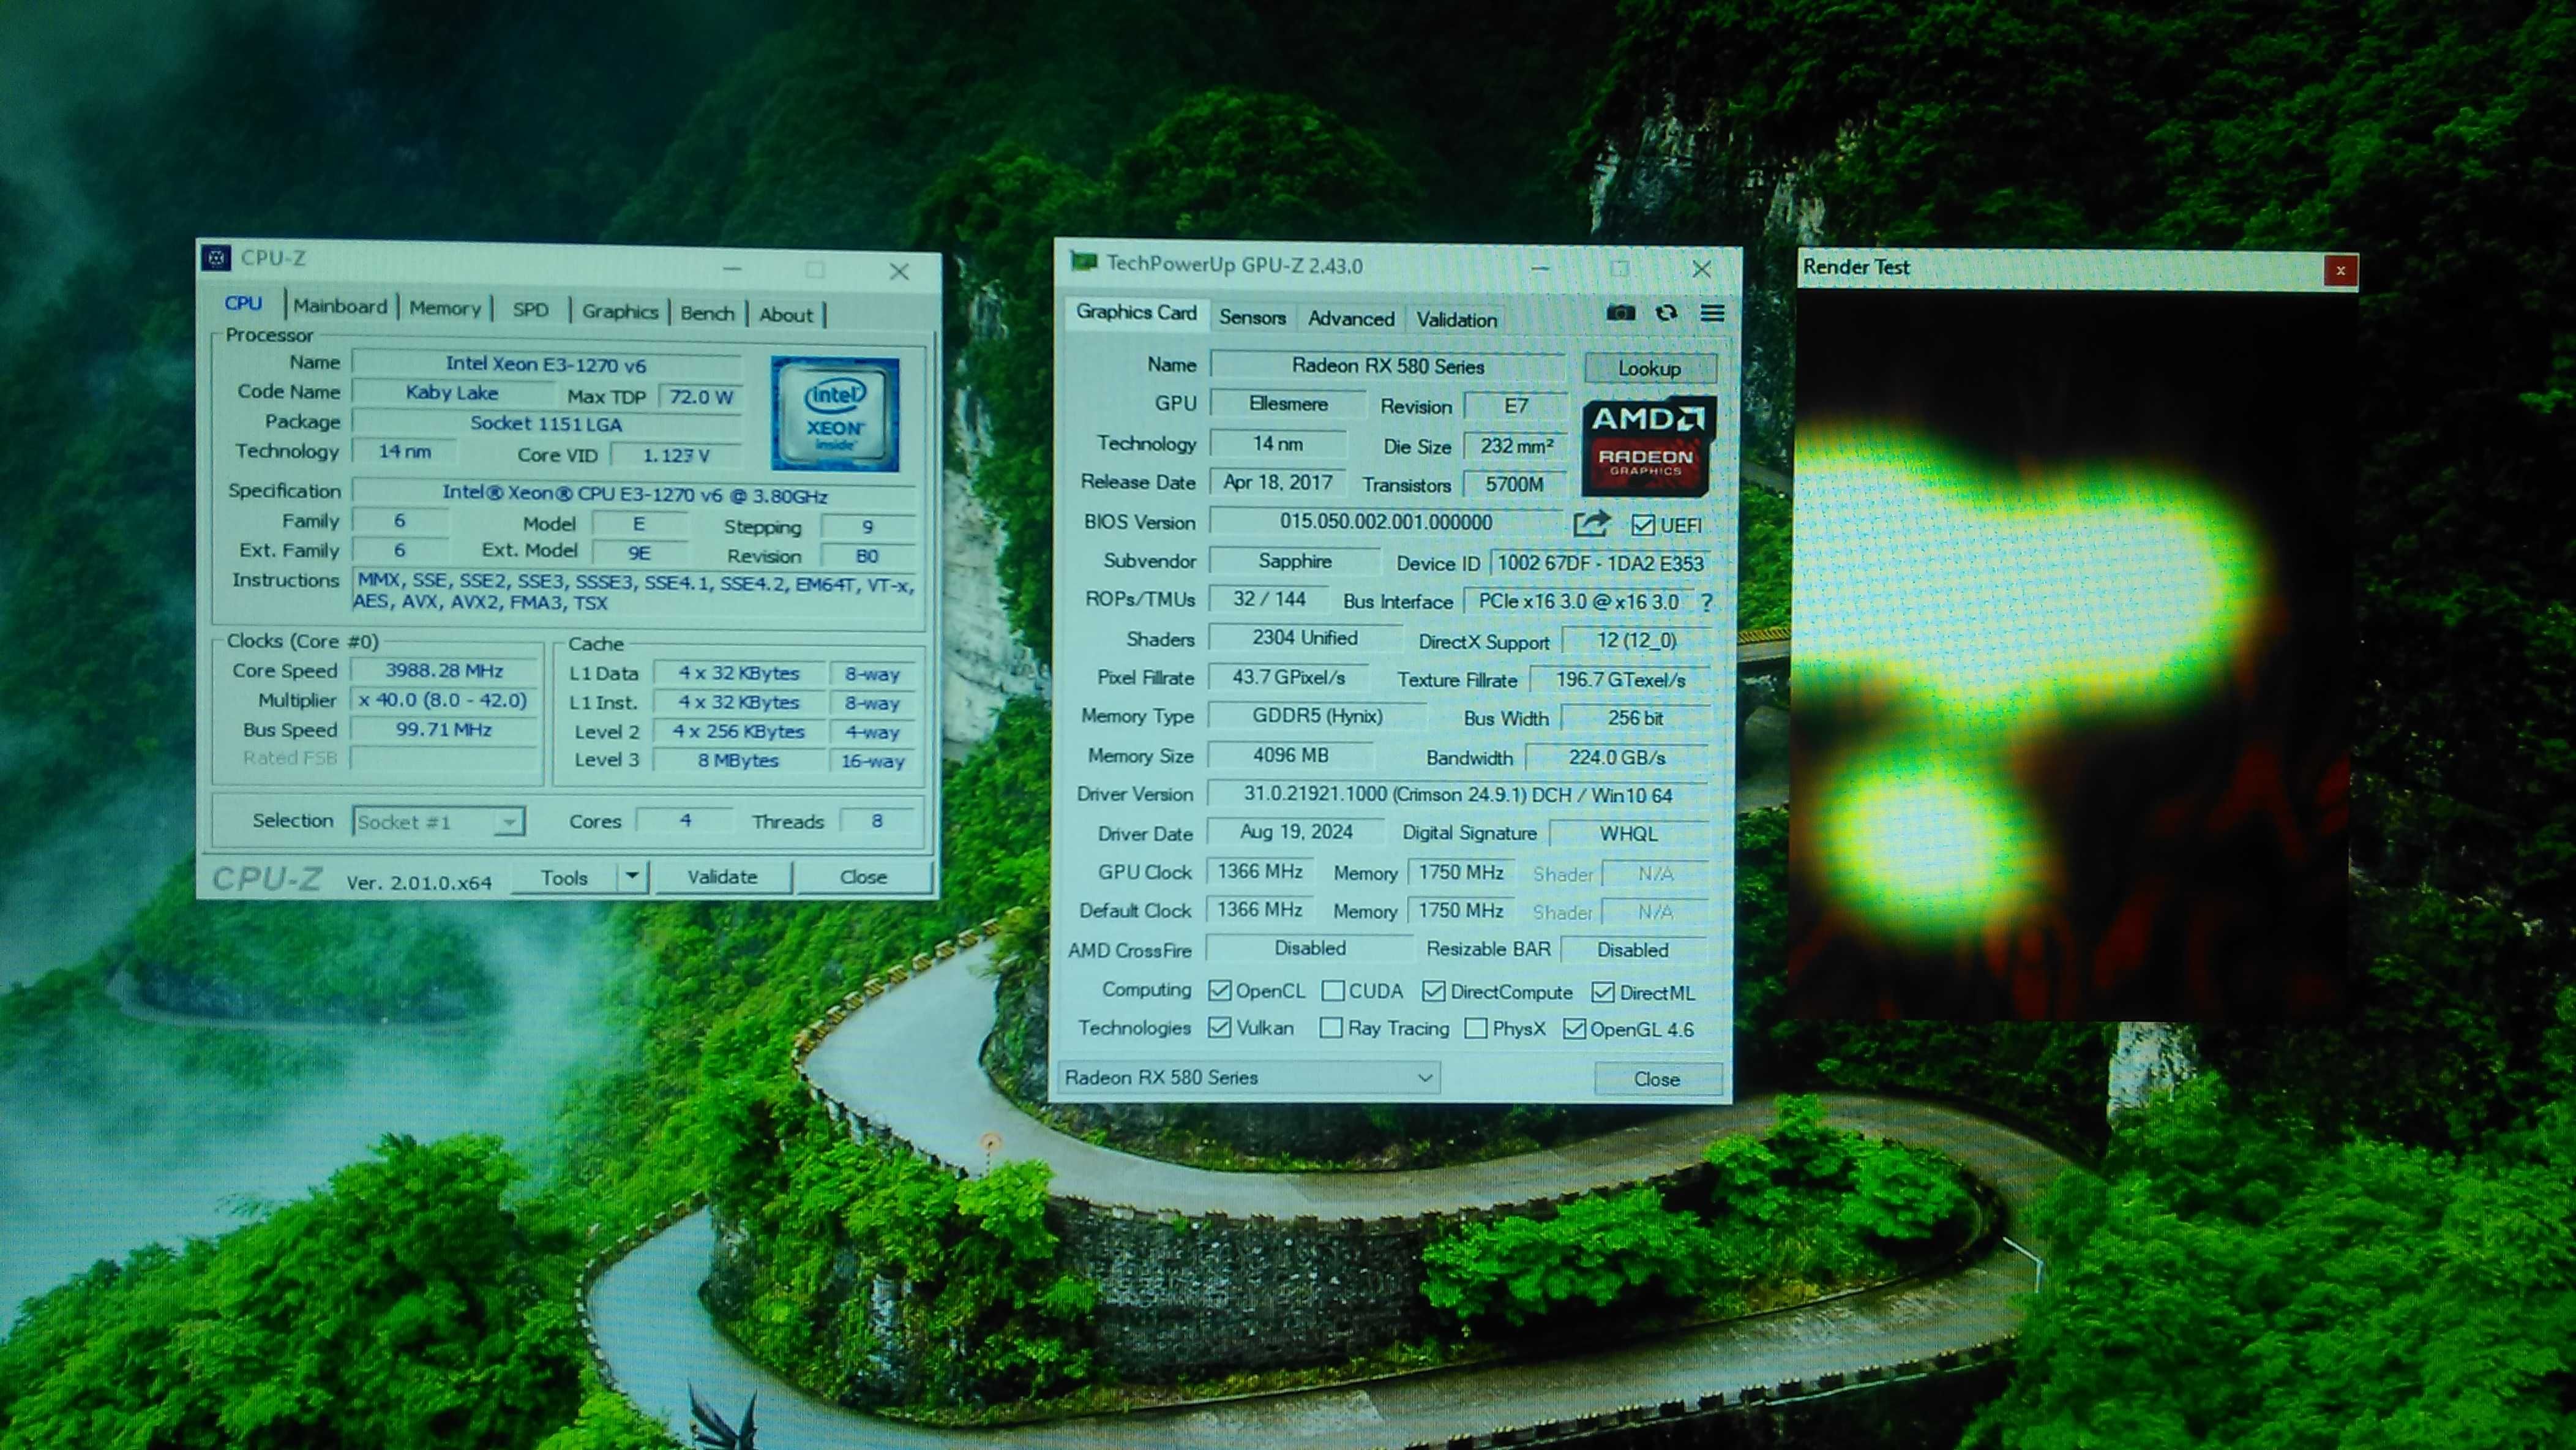
Task: Toggle the Ray Tracing checkbox
Action: coord(1331,1028)
